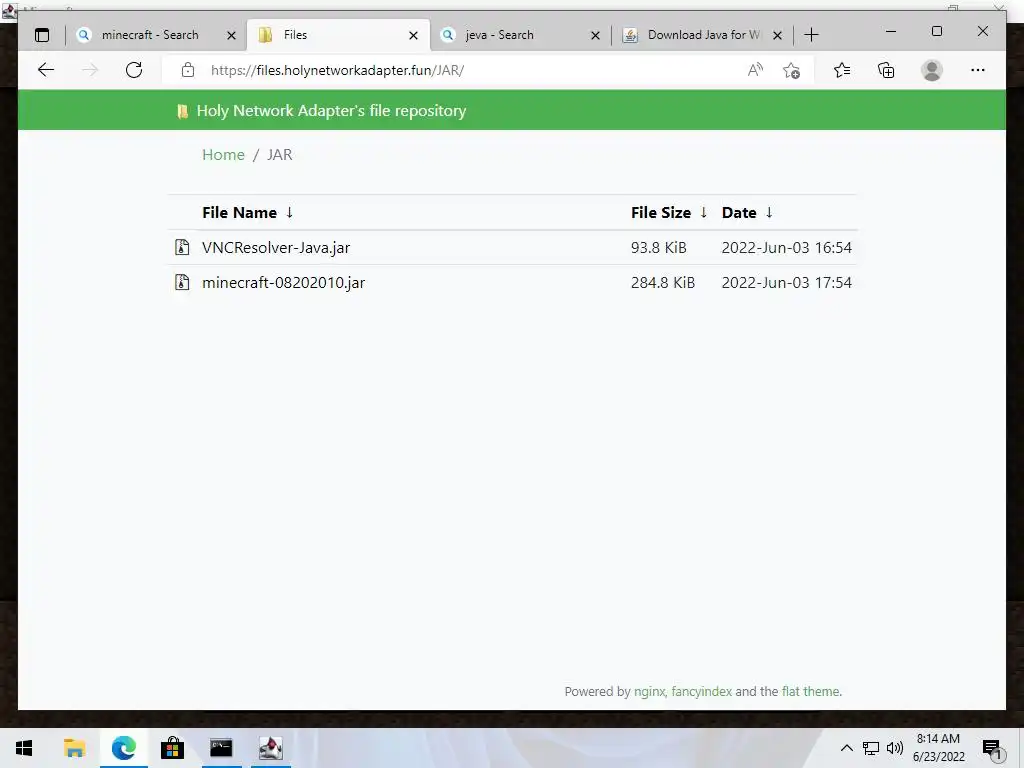
Task: Close the jeva - Search tab
Action: pos(595,35)
